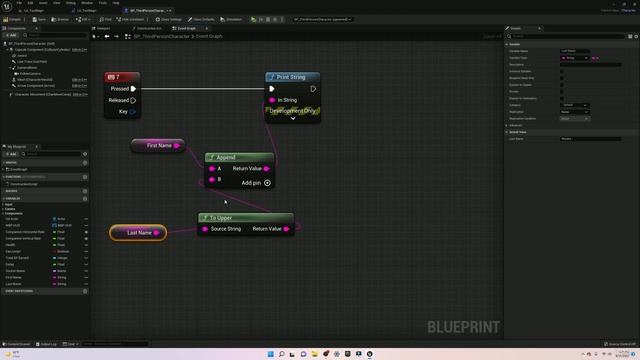Open Class Defaults from toolbar
The image size is (640, 360).
point(201,19)
